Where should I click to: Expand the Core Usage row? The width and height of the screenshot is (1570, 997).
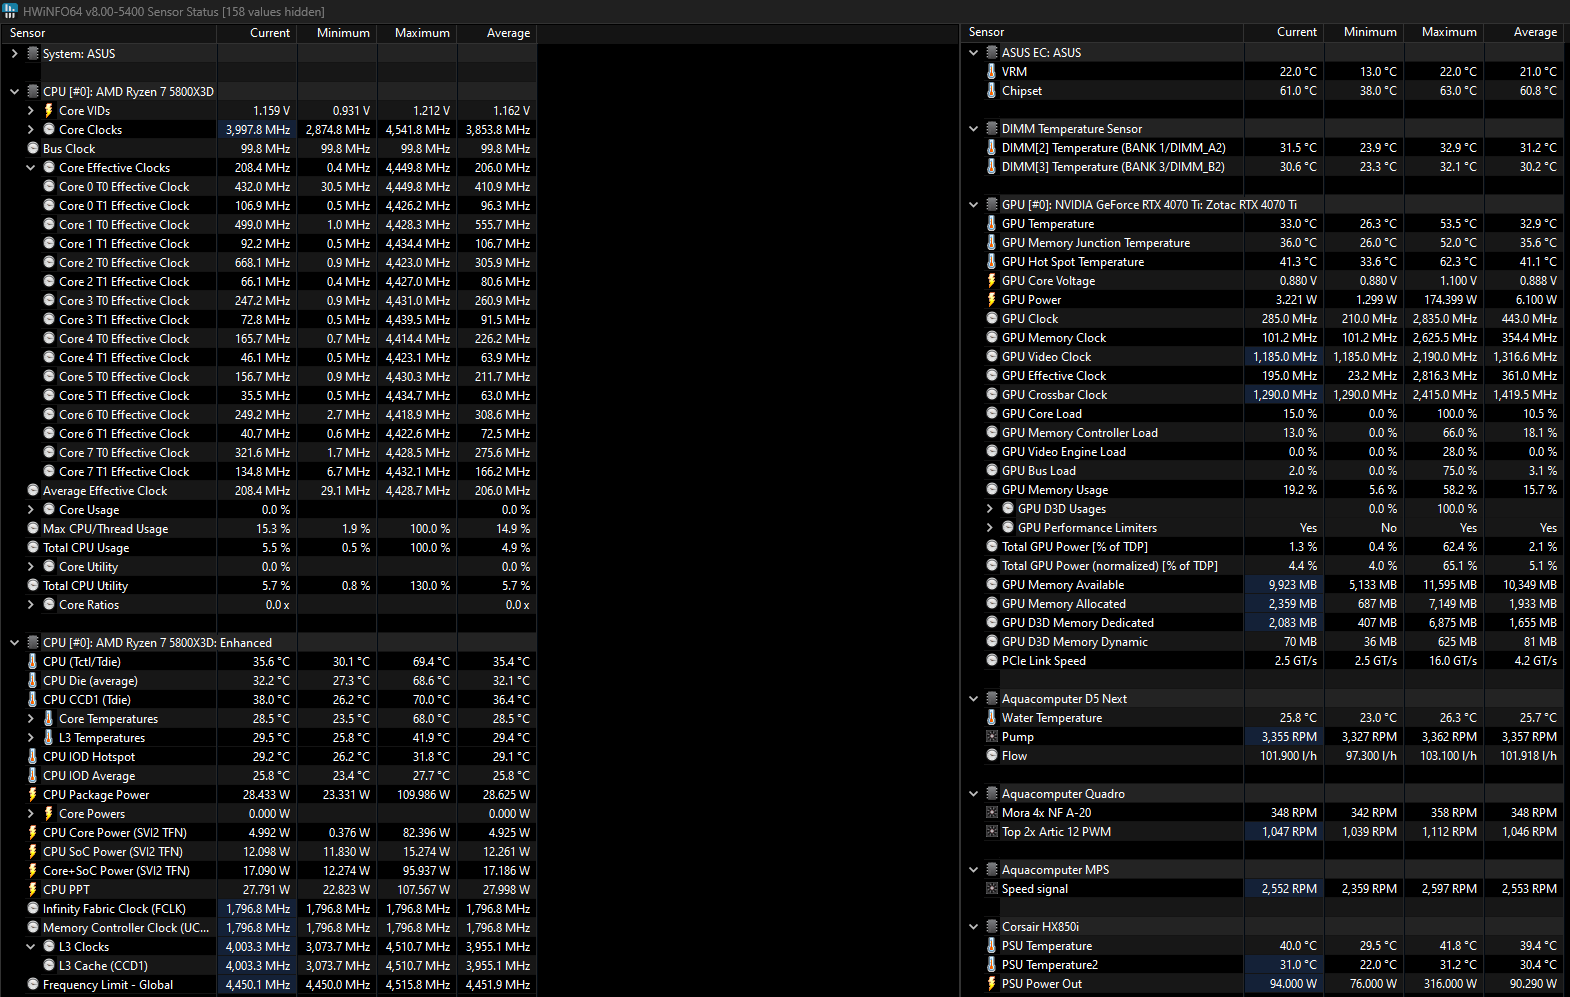point(30,509)
